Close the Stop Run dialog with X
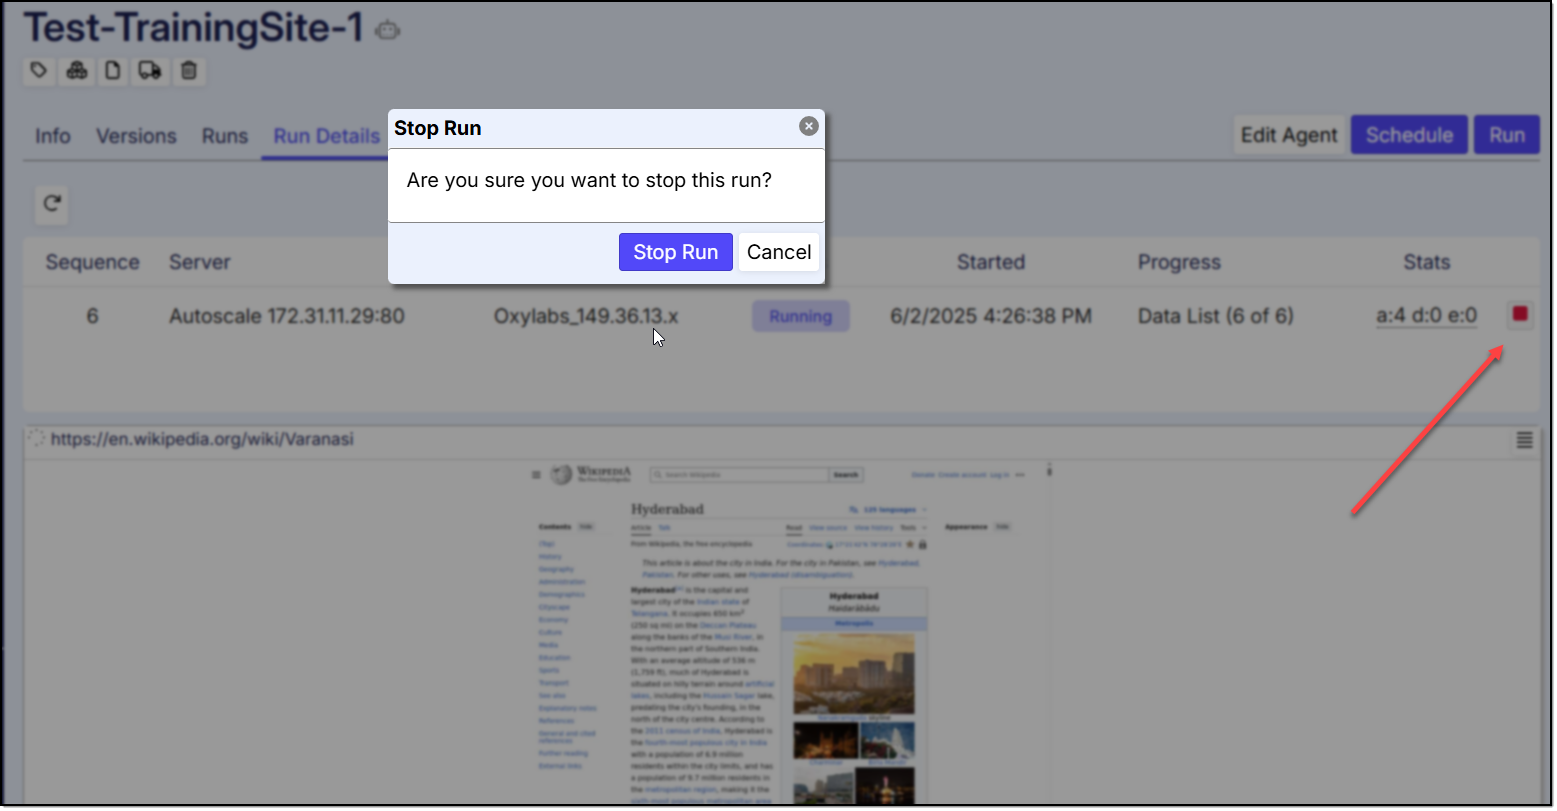The width and height of the screenshot is (1557, 811). 808,126
